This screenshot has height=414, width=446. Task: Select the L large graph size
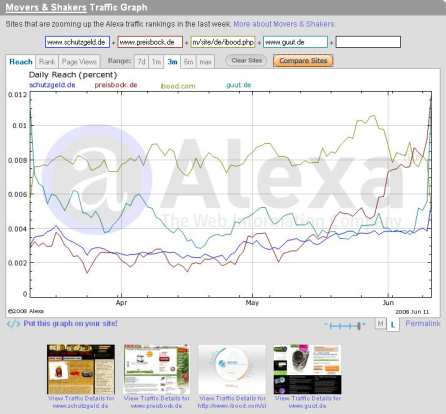(x=393, y=324)
